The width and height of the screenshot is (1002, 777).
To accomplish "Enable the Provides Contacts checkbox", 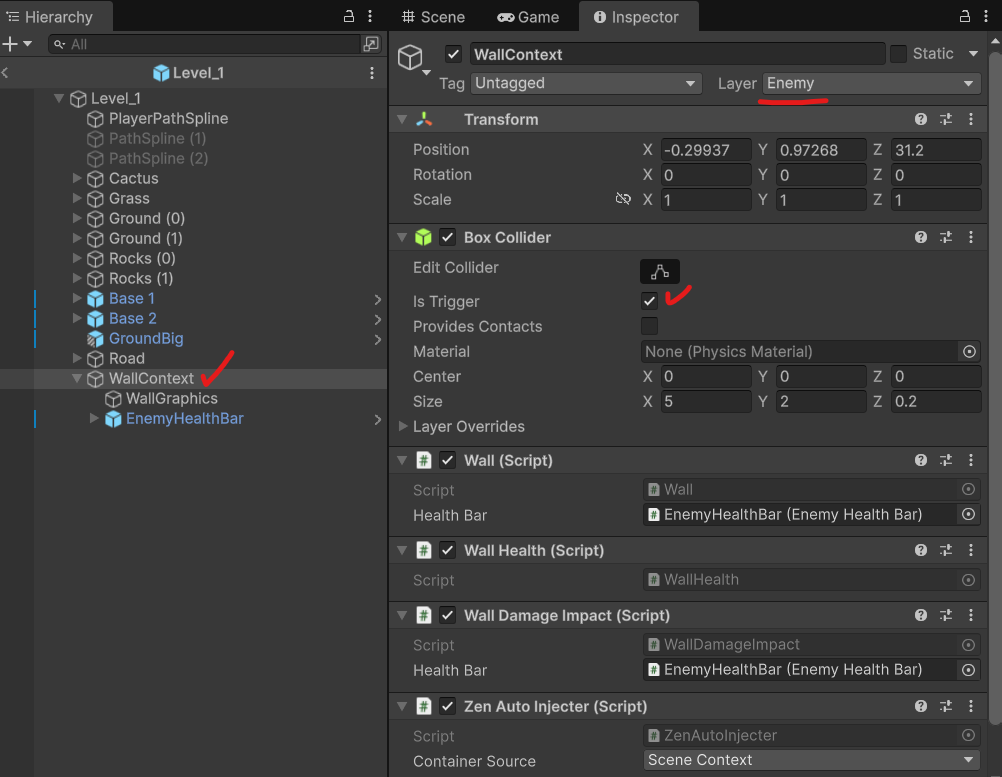I will pyautogui.click(x=650, y=326).
